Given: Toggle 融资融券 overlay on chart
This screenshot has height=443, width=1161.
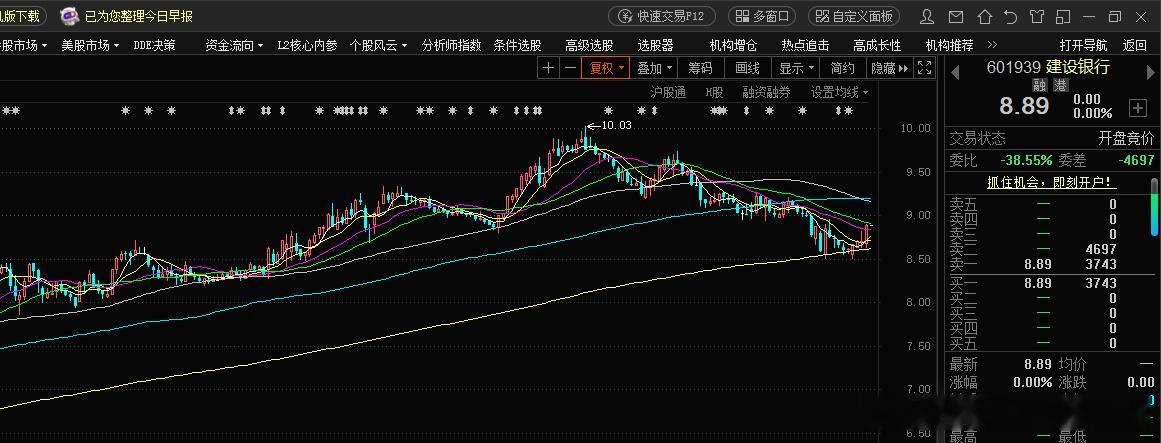Looking at the screenshot, I should [766, 92].
